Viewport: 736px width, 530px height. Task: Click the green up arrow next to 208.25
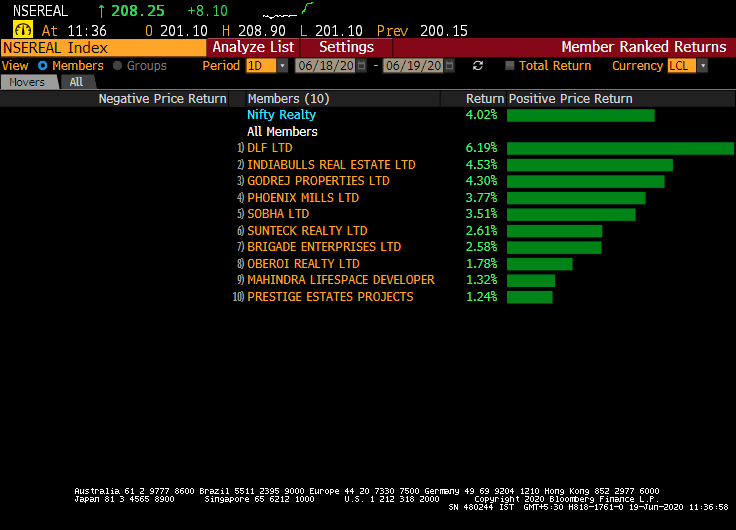(x=101, y=11)
